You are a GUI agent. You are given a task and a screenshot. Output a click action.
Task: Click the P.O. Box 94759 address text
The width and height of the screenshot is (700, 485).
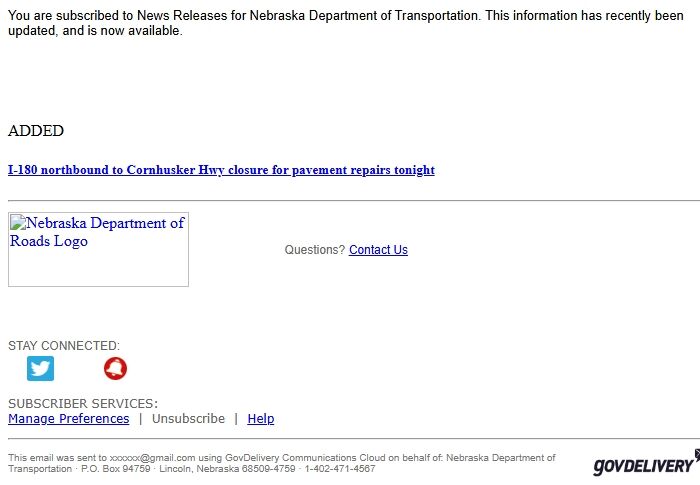pyautogui.click(x=115, y=469)
